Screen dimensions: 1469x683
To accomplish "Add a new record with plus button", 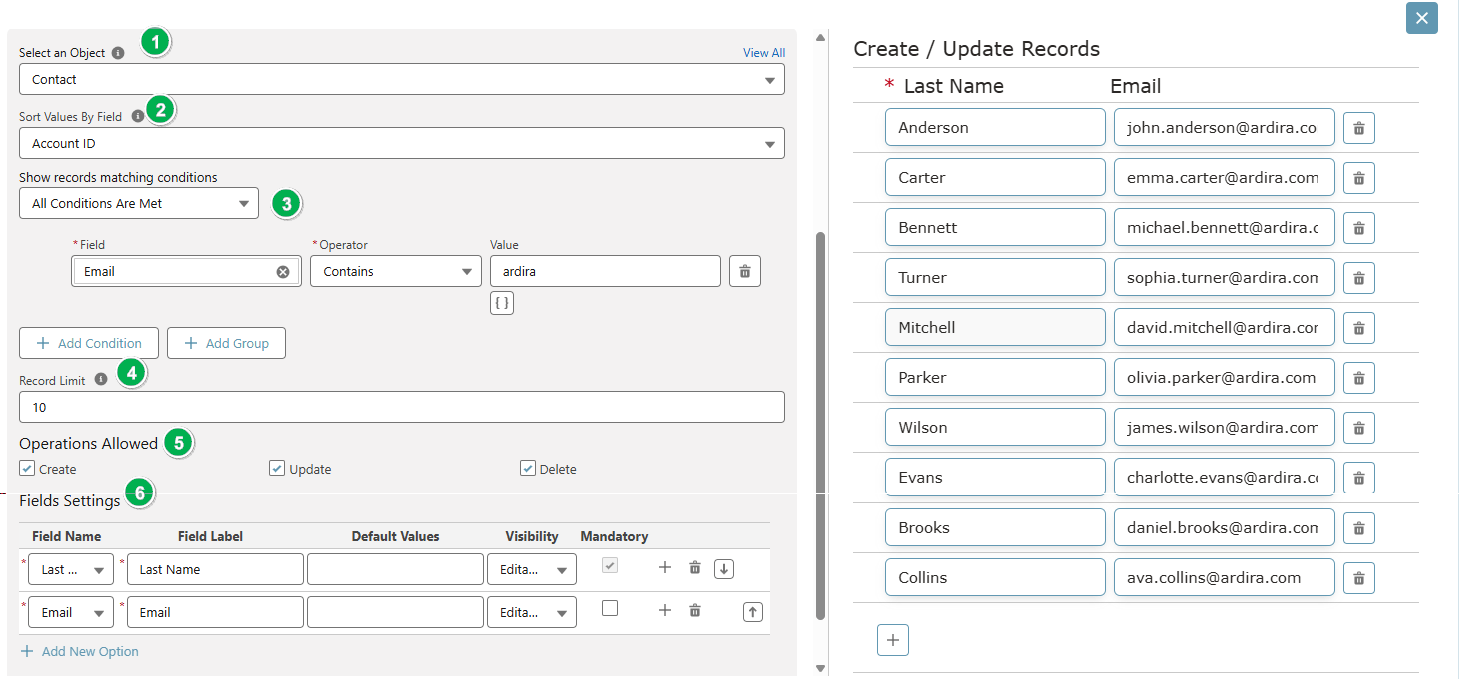I will (x=893, y=640).
